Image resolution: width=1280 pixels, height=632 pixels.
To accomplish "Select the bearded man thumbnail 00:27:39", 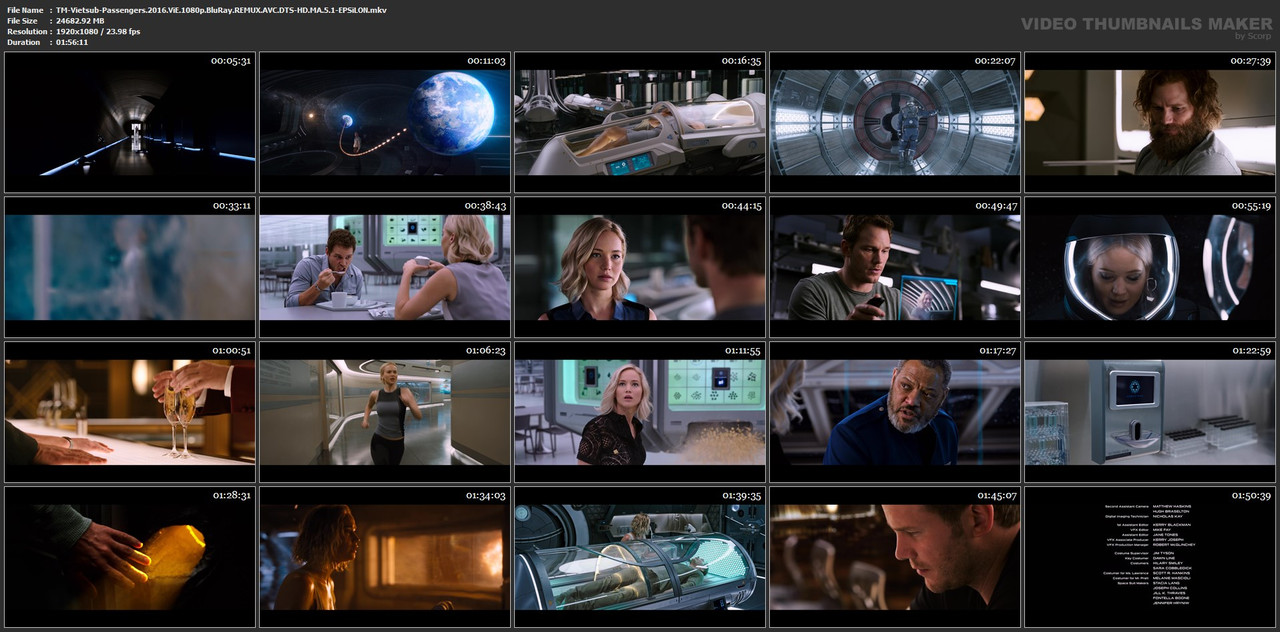I will 1150,122.
